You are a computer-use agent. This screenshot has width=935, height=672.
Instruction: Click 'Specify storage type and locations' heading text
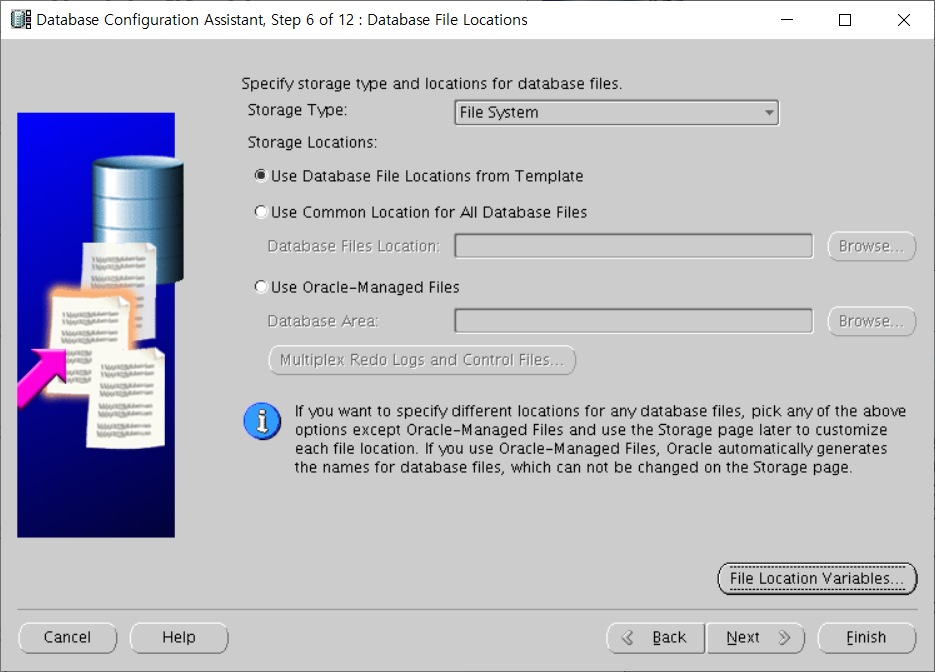pos(432,84)
